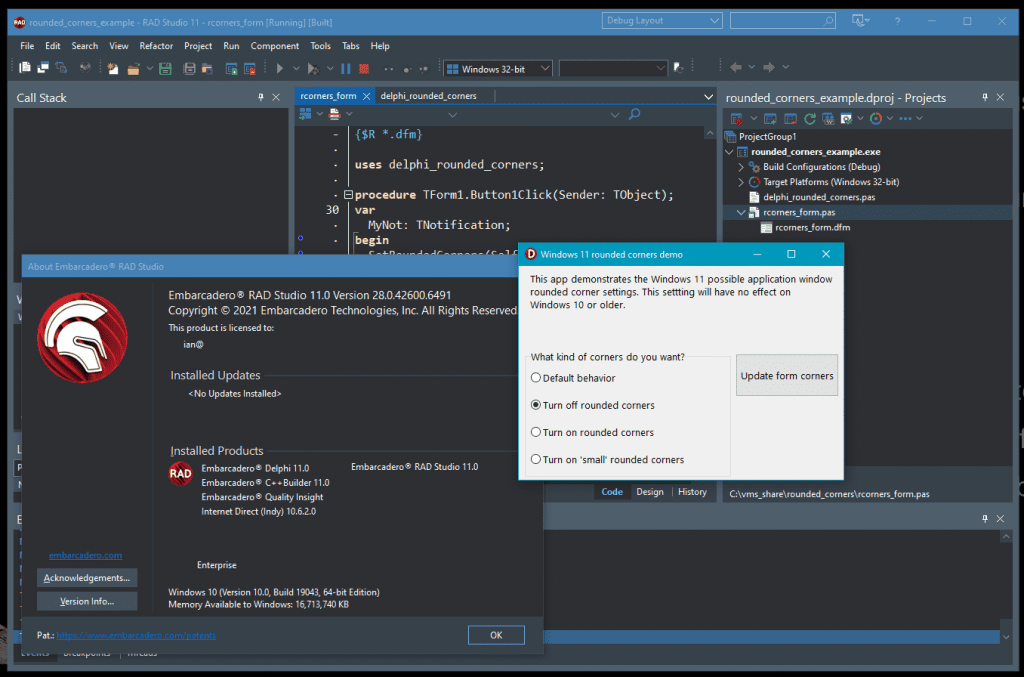Pause the running program with the pause icon
The width and height of the screenshot is (1024, 677).
click(346, 68)
